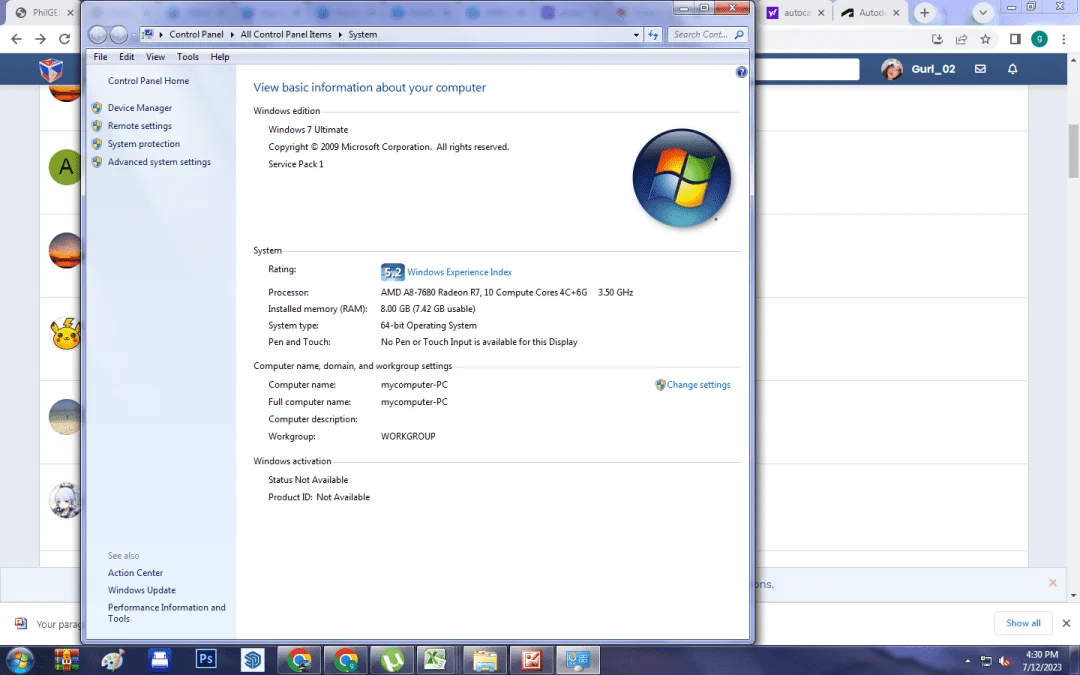Click the search magnifier icon
Image resolution: width=1080 pixels, height=675 pixels.
(739, 34)
